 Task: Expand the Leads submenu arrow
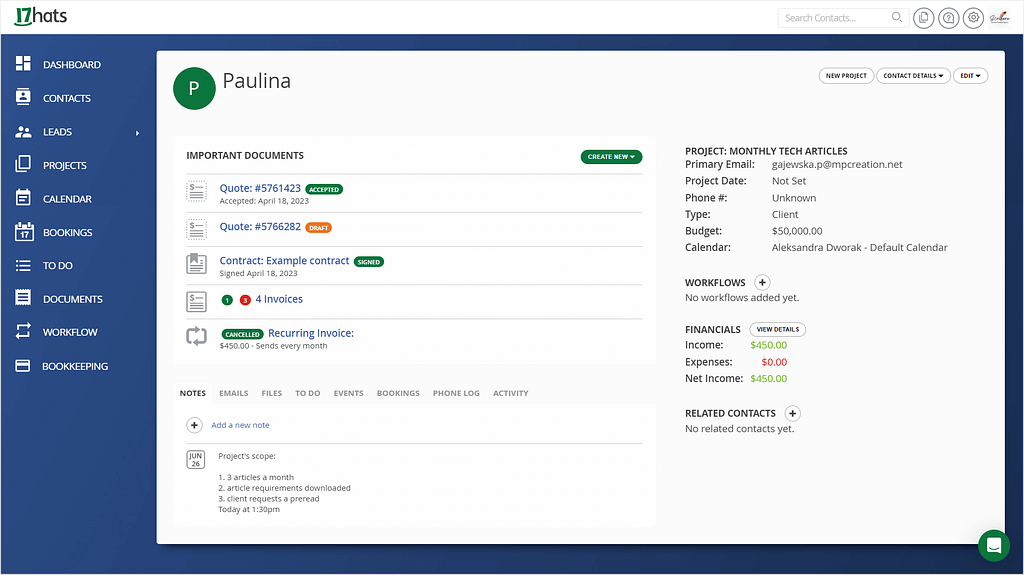point(137,133)
